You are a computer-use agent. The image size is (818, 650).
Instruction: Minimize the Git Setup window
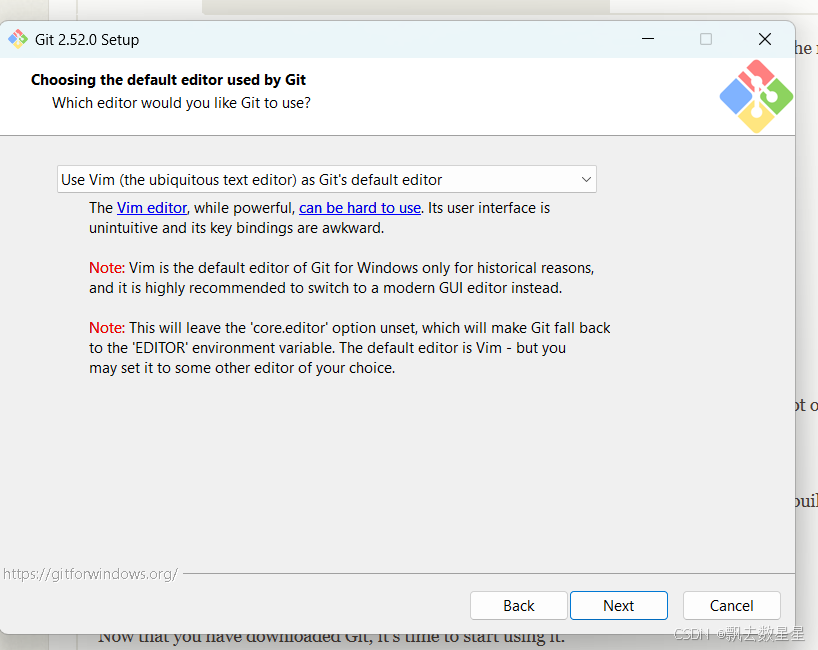(648, 39)
